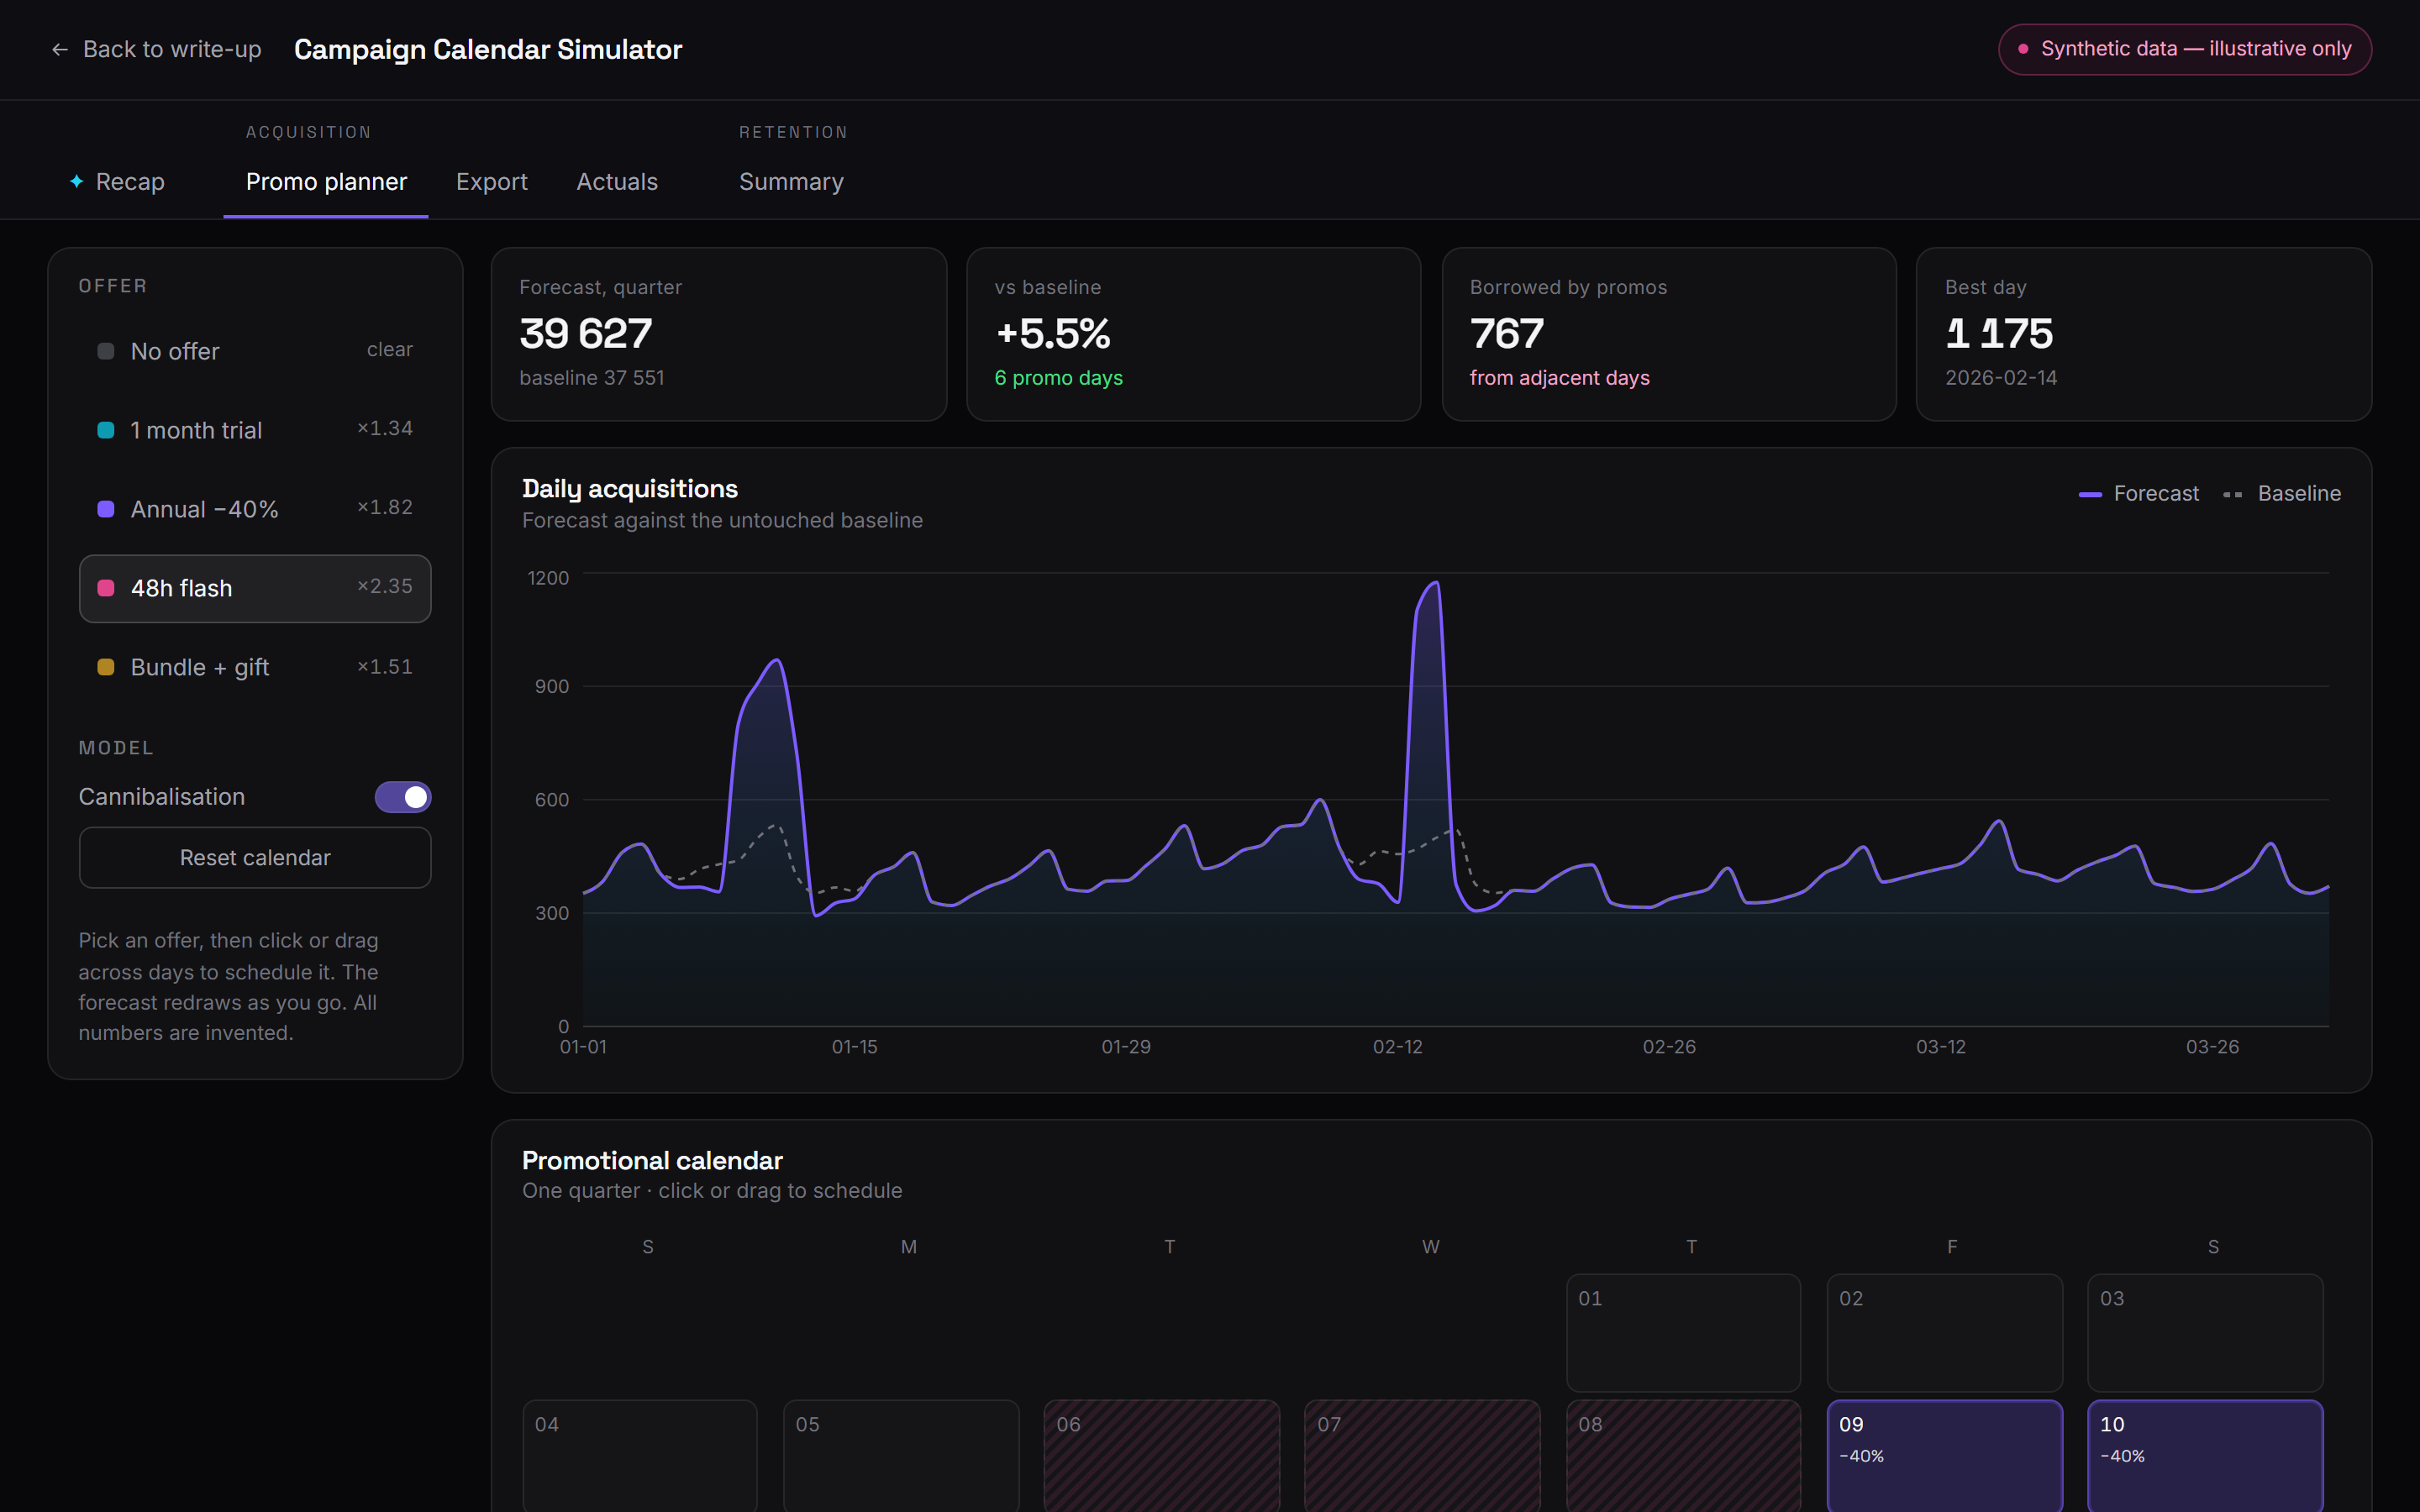Click the Recap sparkle icon
The image size is (2420, 1512).
(76, 181)
